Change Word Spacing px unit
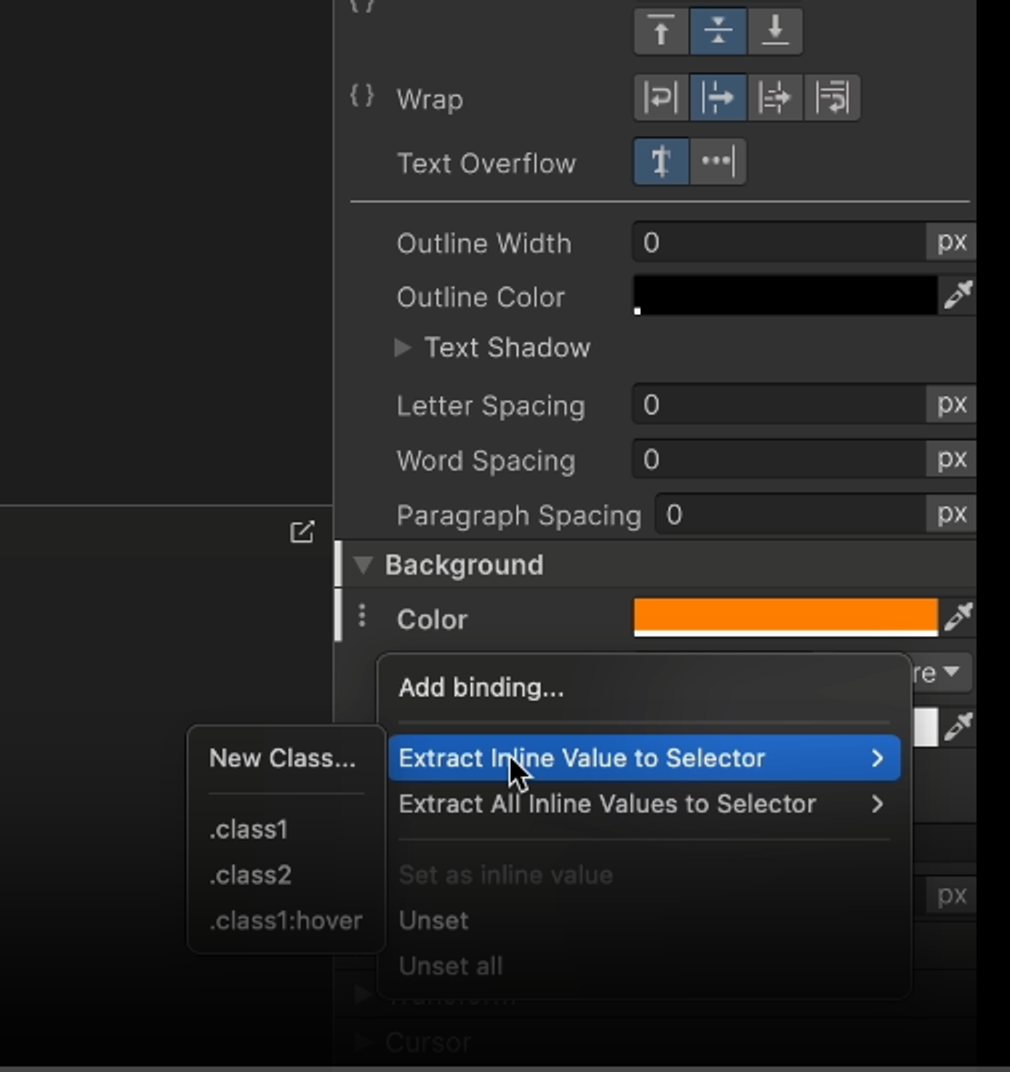The width and height of the screenshot is (1010, 1072). 951,459
